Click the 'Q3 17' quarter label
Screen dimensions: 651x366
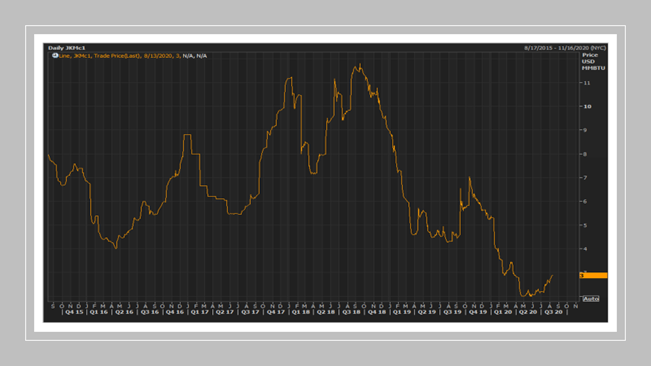(250, 312)
